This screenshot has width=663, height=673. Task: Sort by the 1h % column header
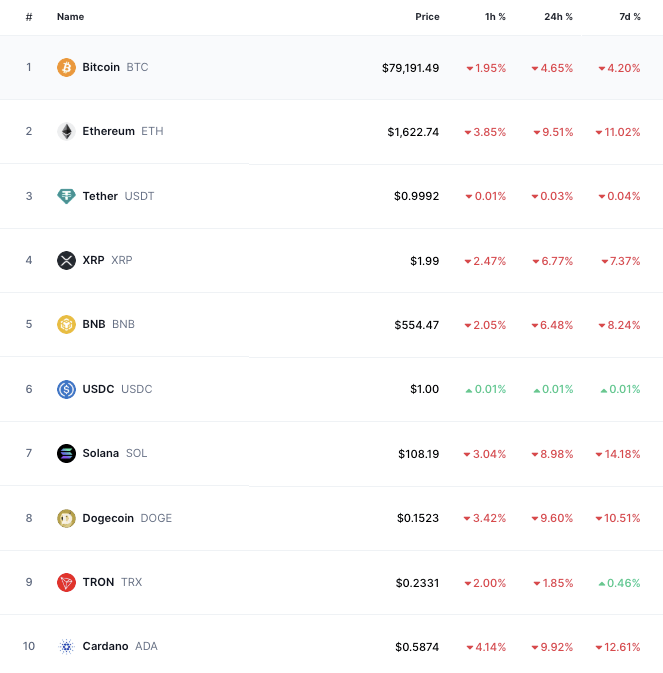(x=495, y=17)
